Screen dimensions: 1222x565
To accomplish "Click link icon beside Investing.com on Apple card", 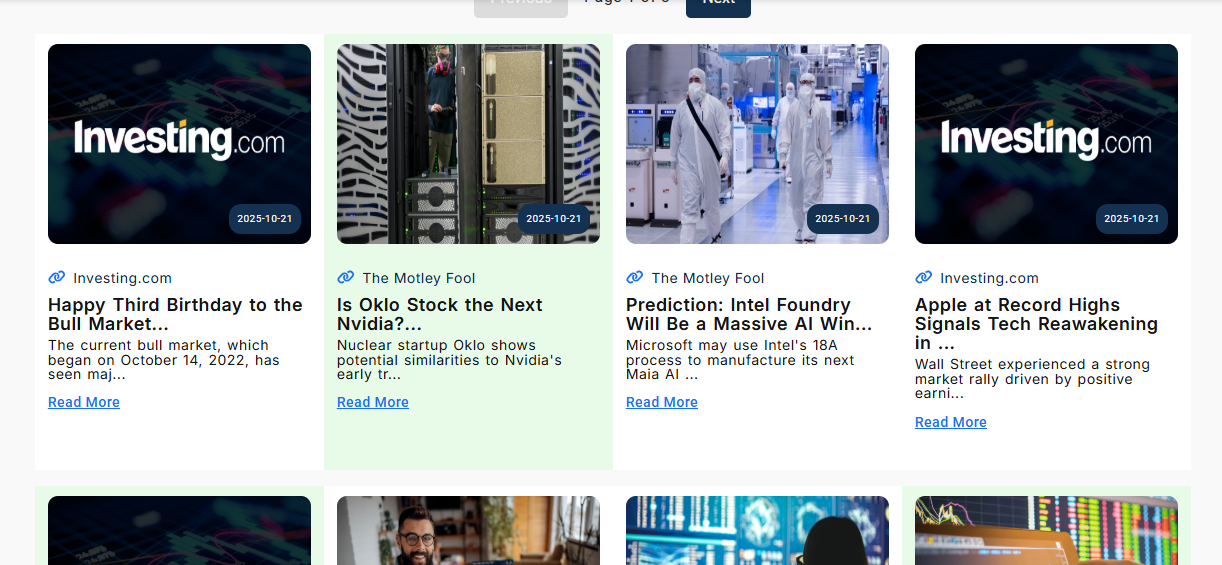I will click(923, 277).
